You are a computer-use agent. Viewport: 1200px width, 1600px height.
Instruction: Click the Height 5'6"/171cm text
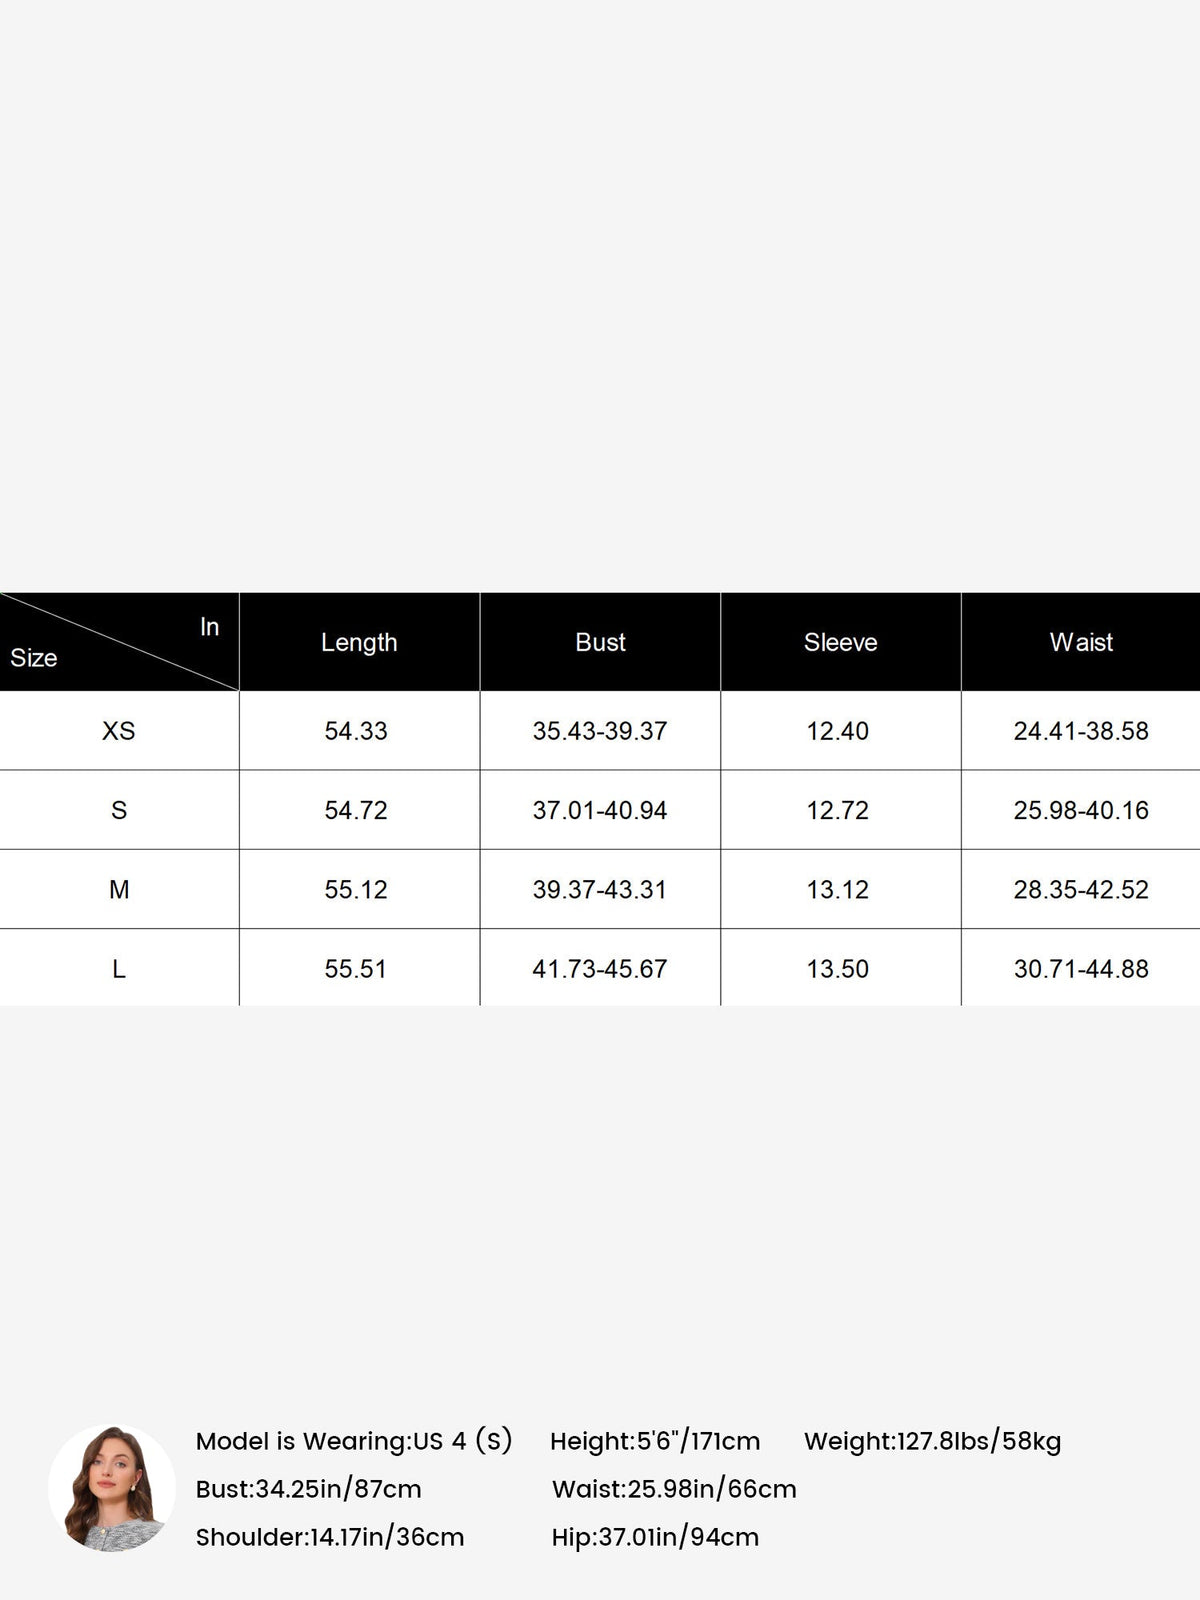[x=655, y=1441]
